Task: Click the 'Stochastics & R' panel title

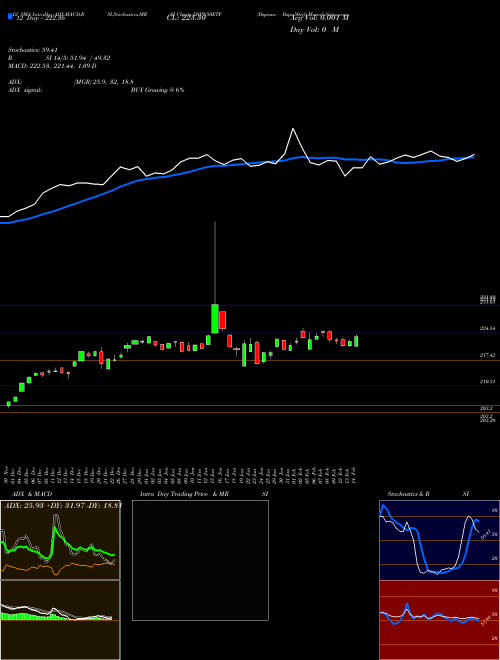Action: [409, 494]
